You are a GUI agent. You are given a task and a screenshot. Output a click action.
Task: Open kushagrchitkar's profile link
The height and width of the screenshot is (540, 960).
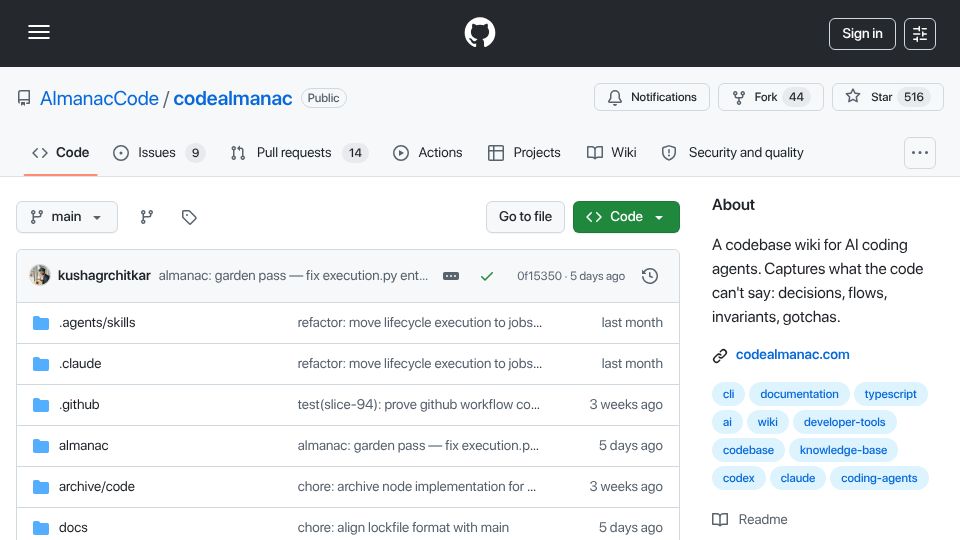click(x=104, y=276)
